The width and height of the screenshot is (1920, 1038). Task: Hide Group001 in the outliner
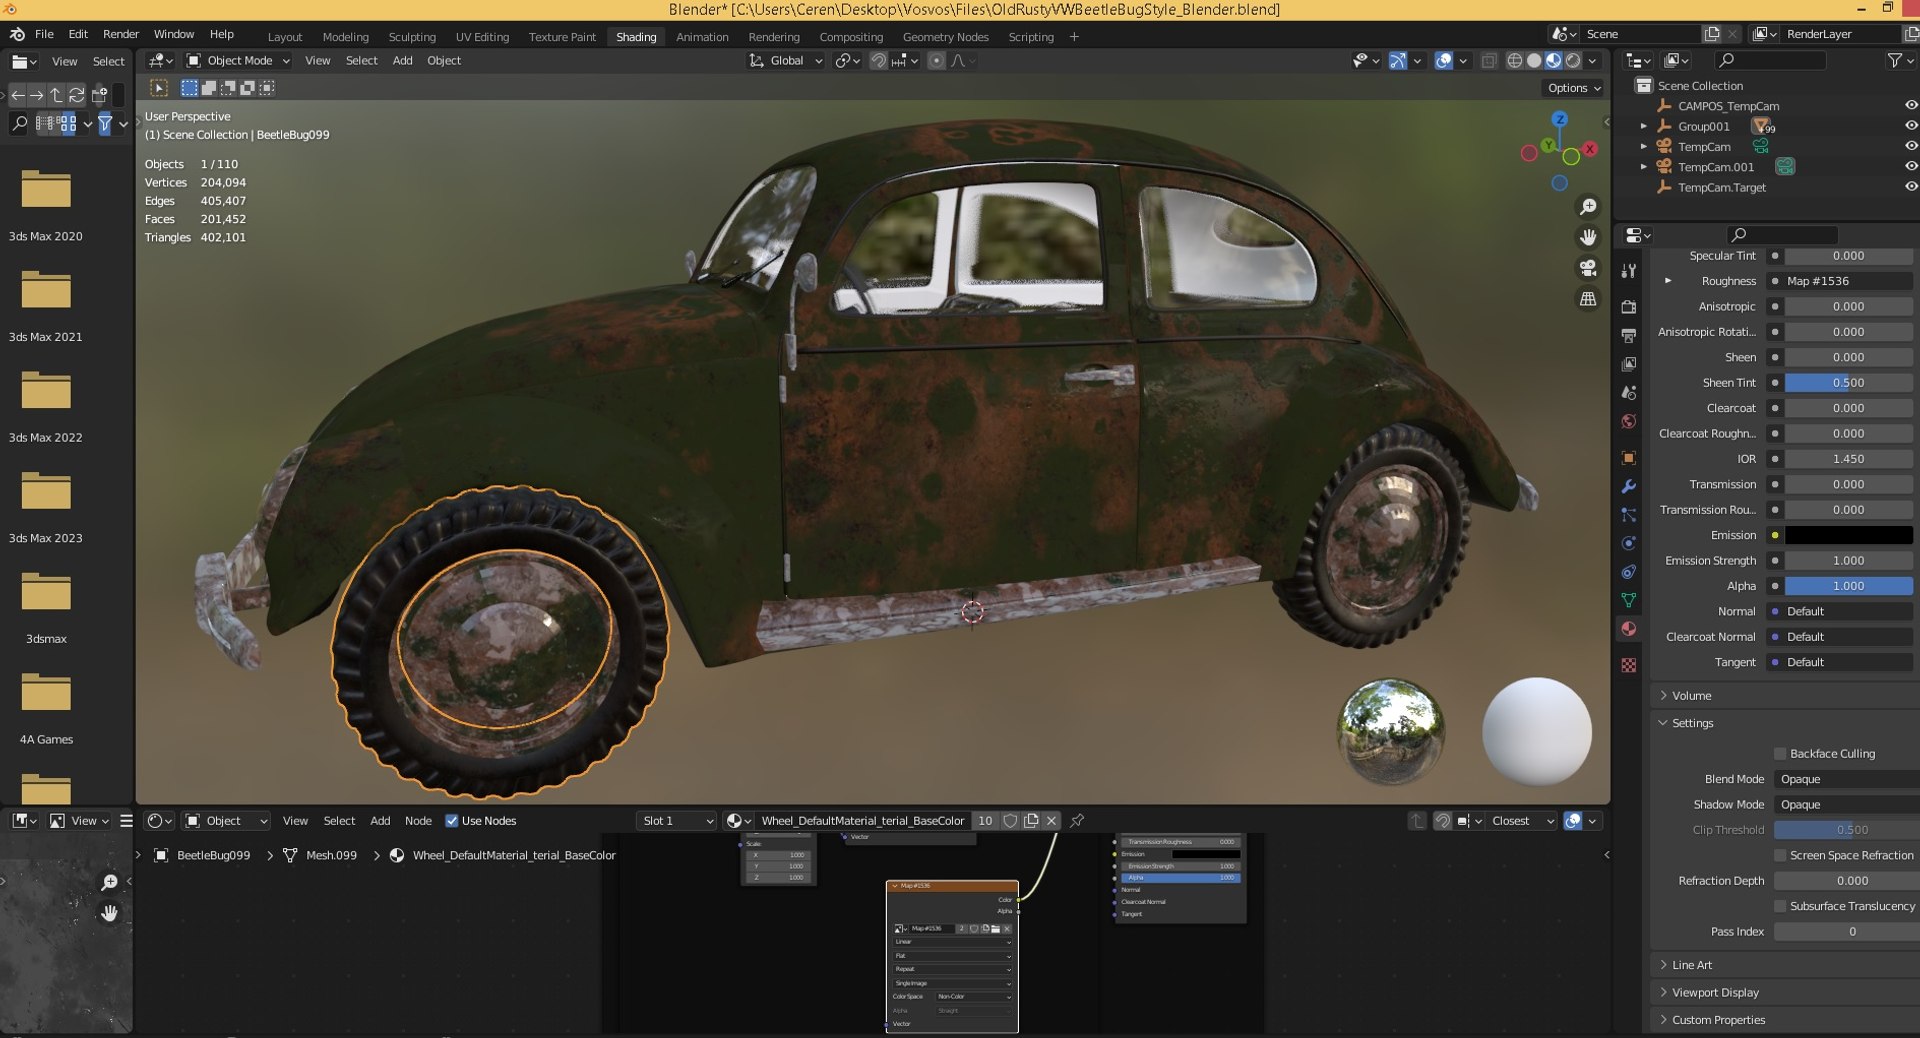pyautogui.click(x=1910, y=126)
